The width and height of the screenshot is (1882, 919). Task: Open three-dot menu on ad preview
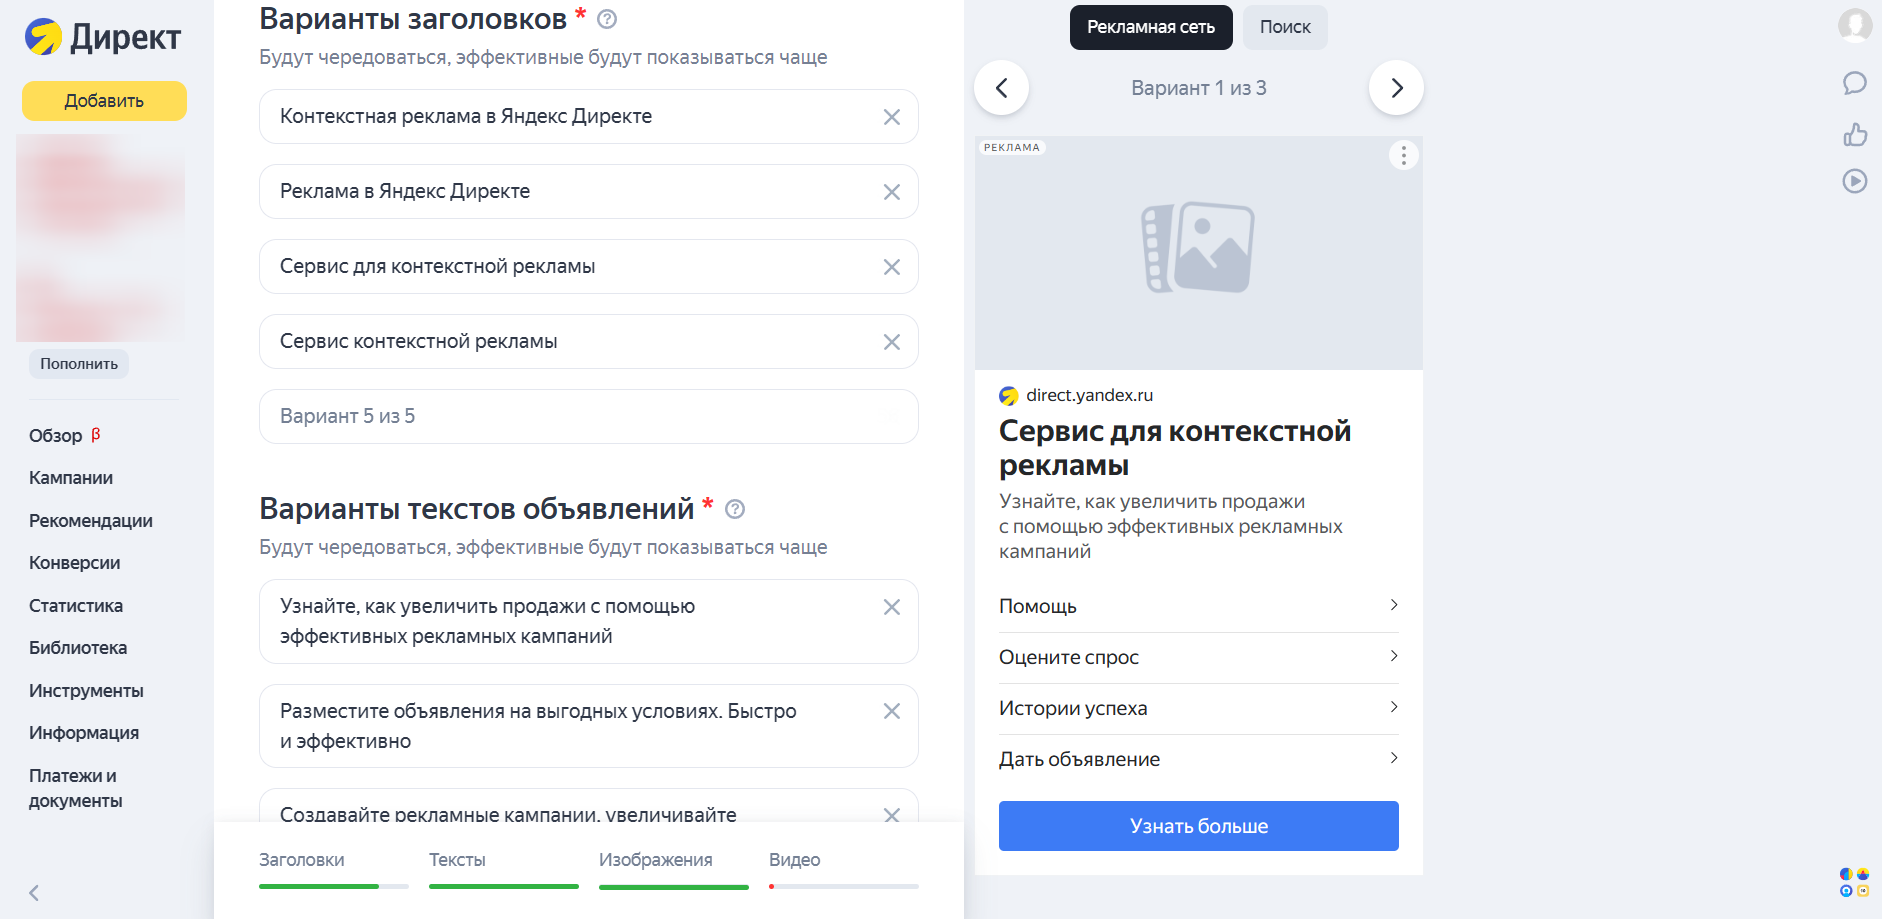click(1404, 155)
